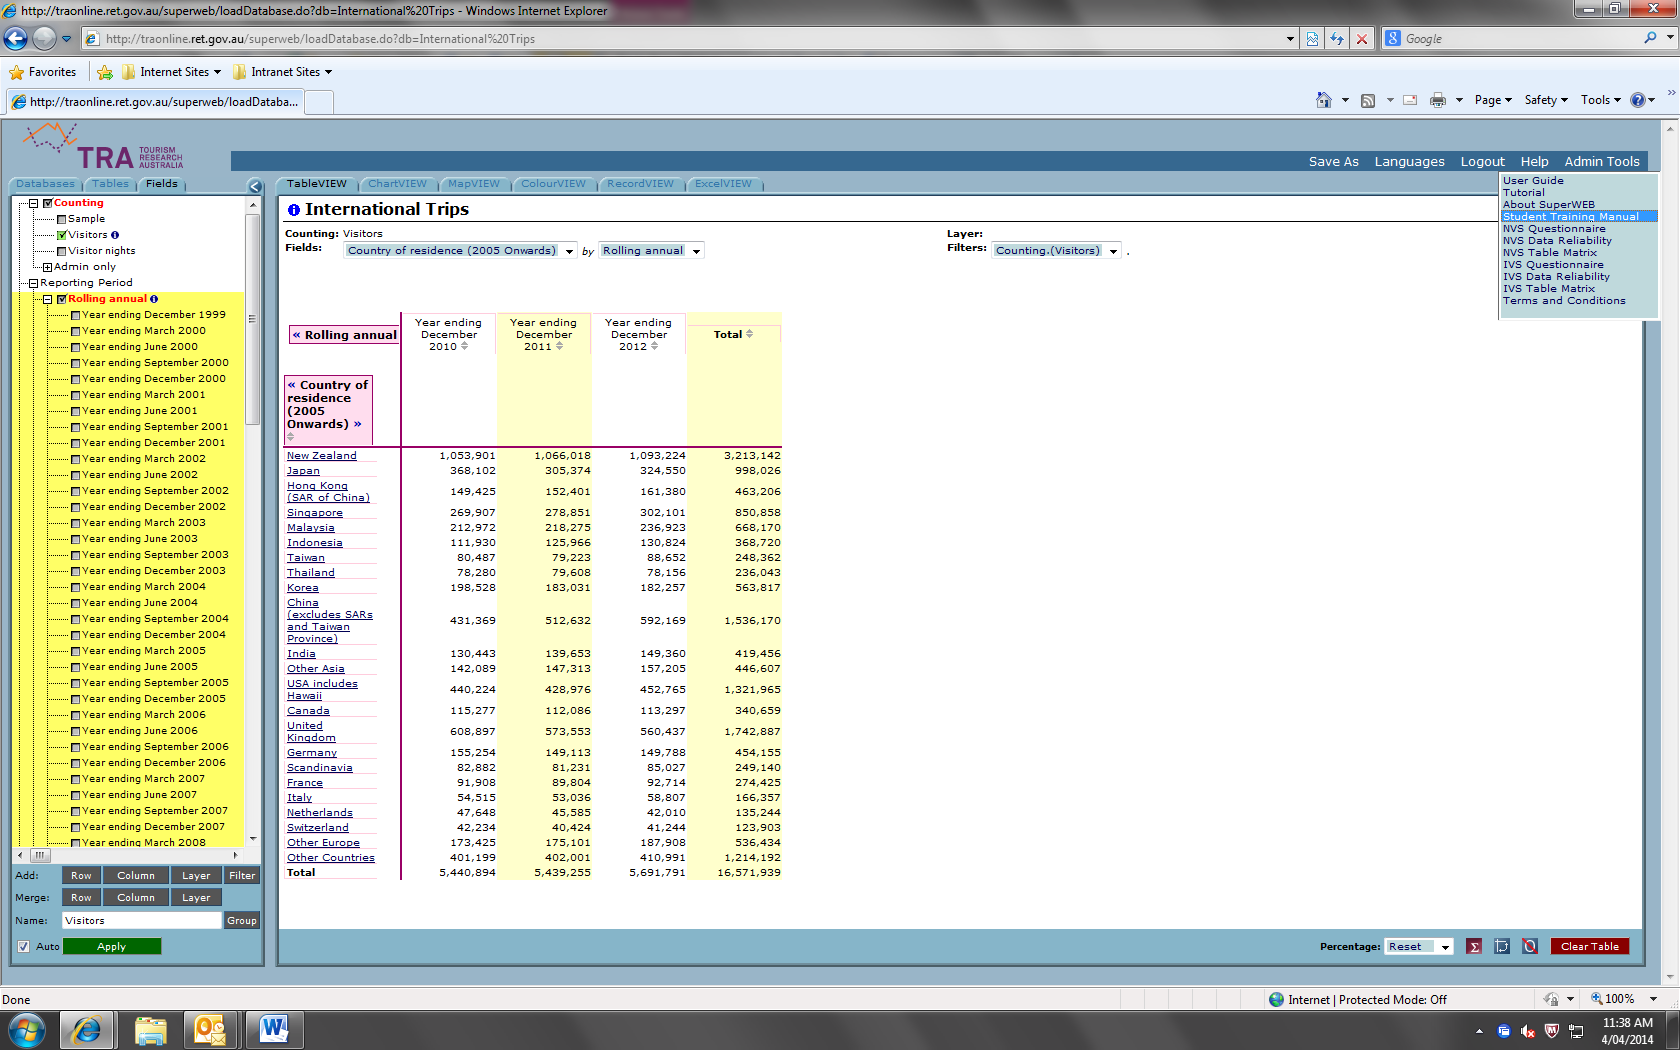The width and height of the screenshot is (1680, 1050).
Task: Click the sigma totals icon in bottom bar
Action: coord(1473,946)
